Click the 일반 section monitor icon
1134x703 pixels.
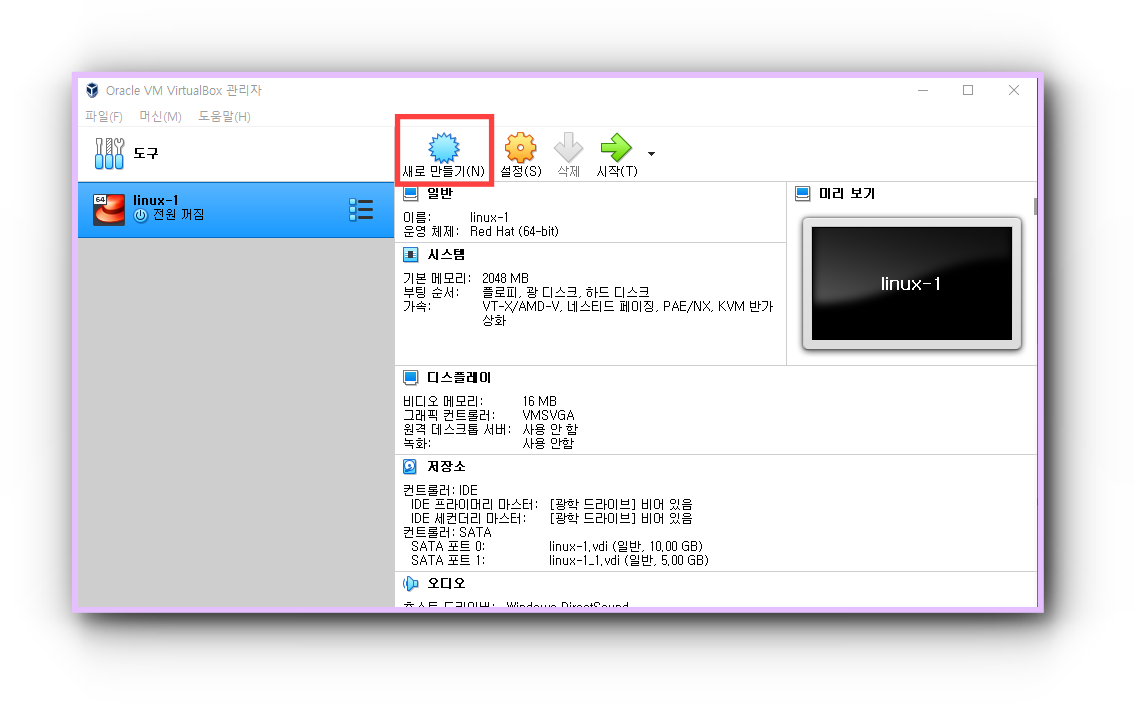pyautogui.click(x=410, y=193)
